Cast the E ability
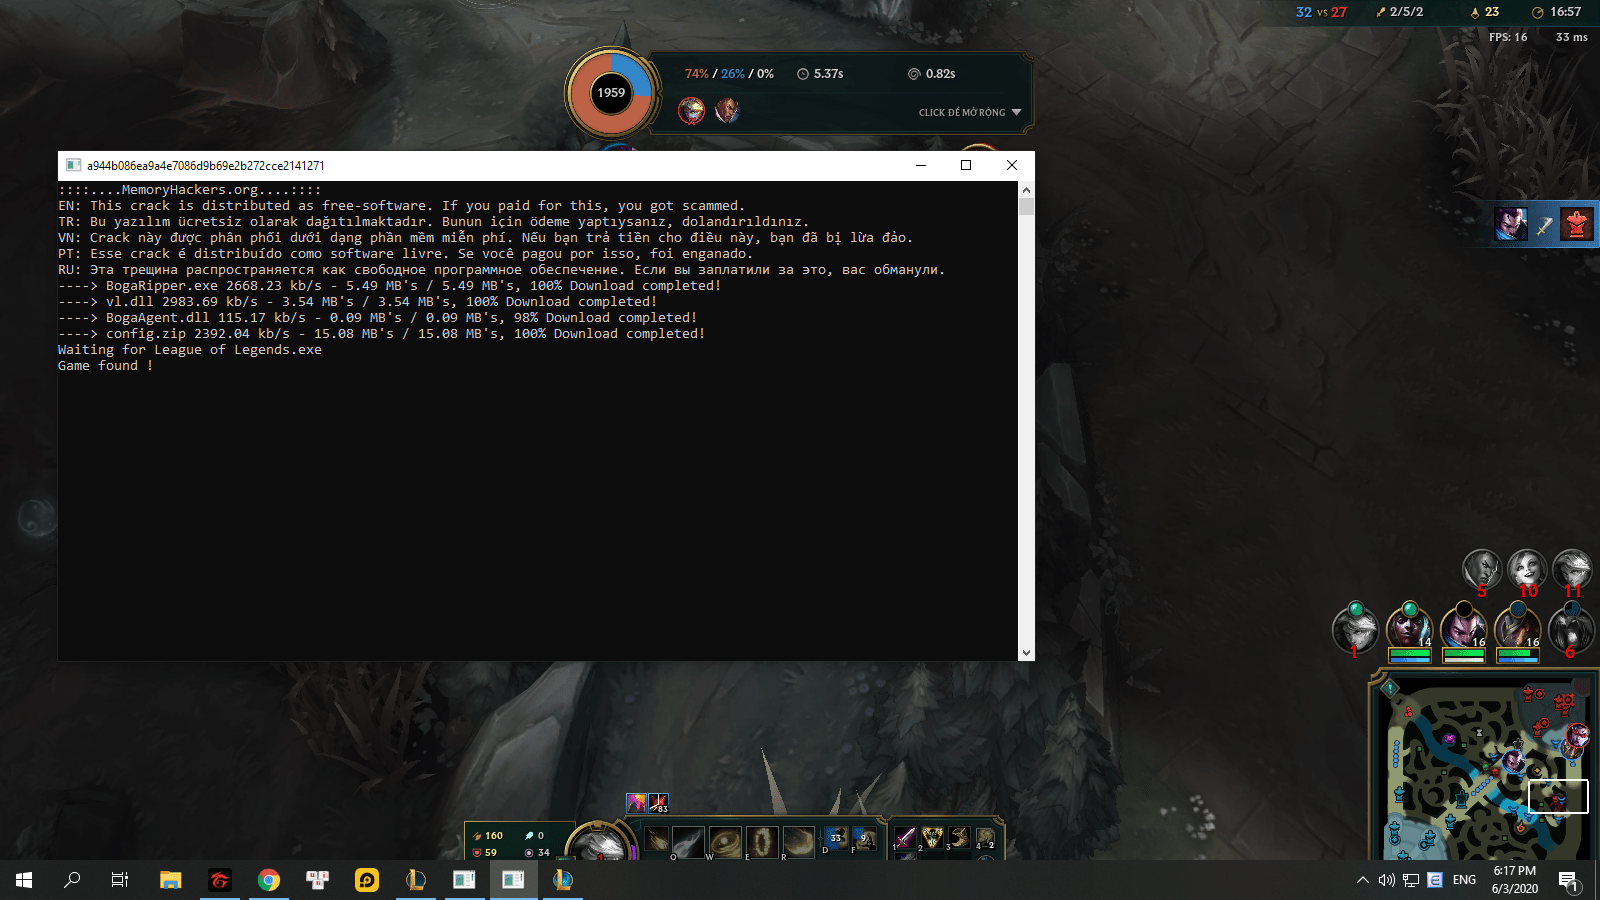Viewport: 1600px width, 900px height. tap(762, 842)
